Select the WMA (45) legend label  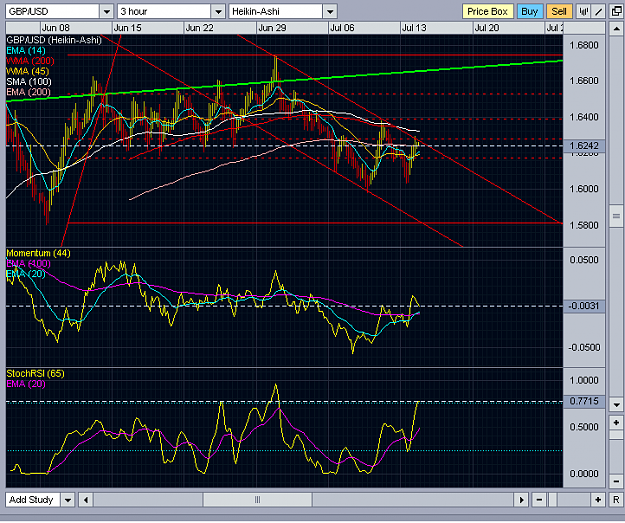[28, 71]
